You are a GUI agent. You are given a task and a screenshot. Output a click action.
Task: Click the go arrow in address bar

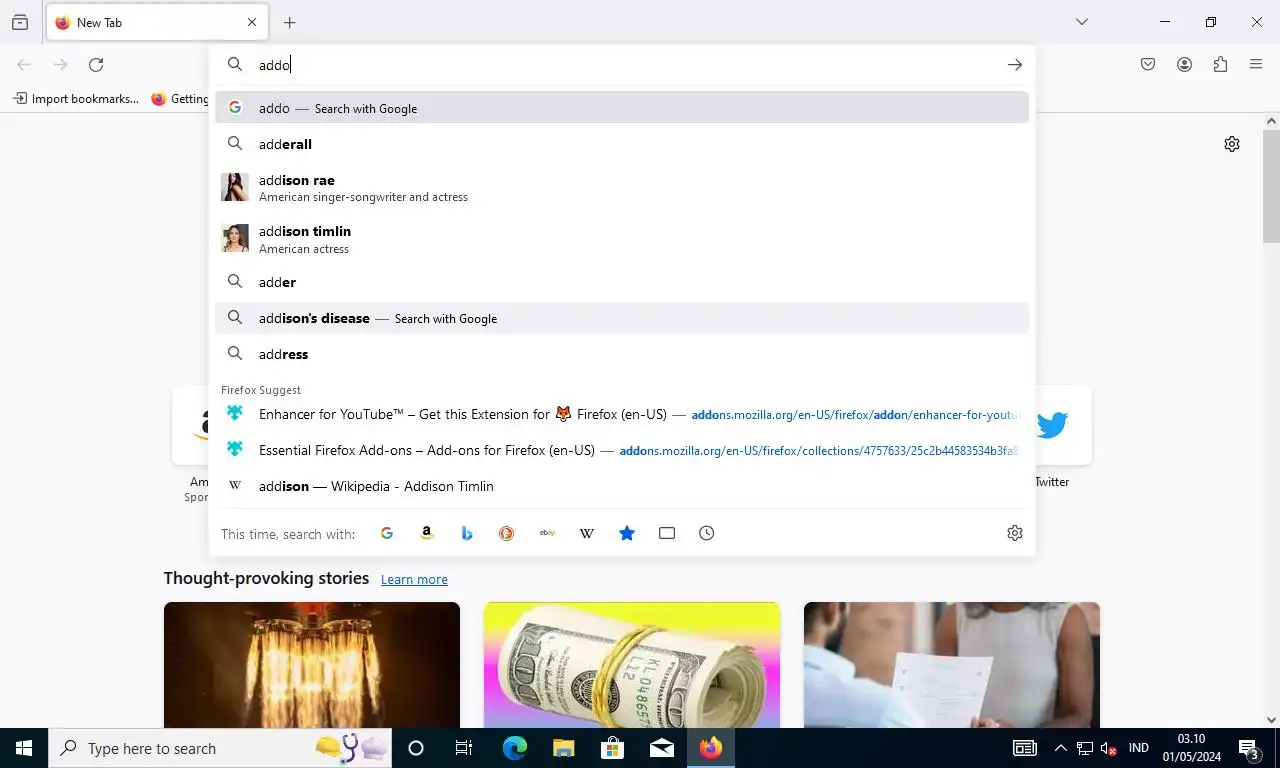[1014, 65]
